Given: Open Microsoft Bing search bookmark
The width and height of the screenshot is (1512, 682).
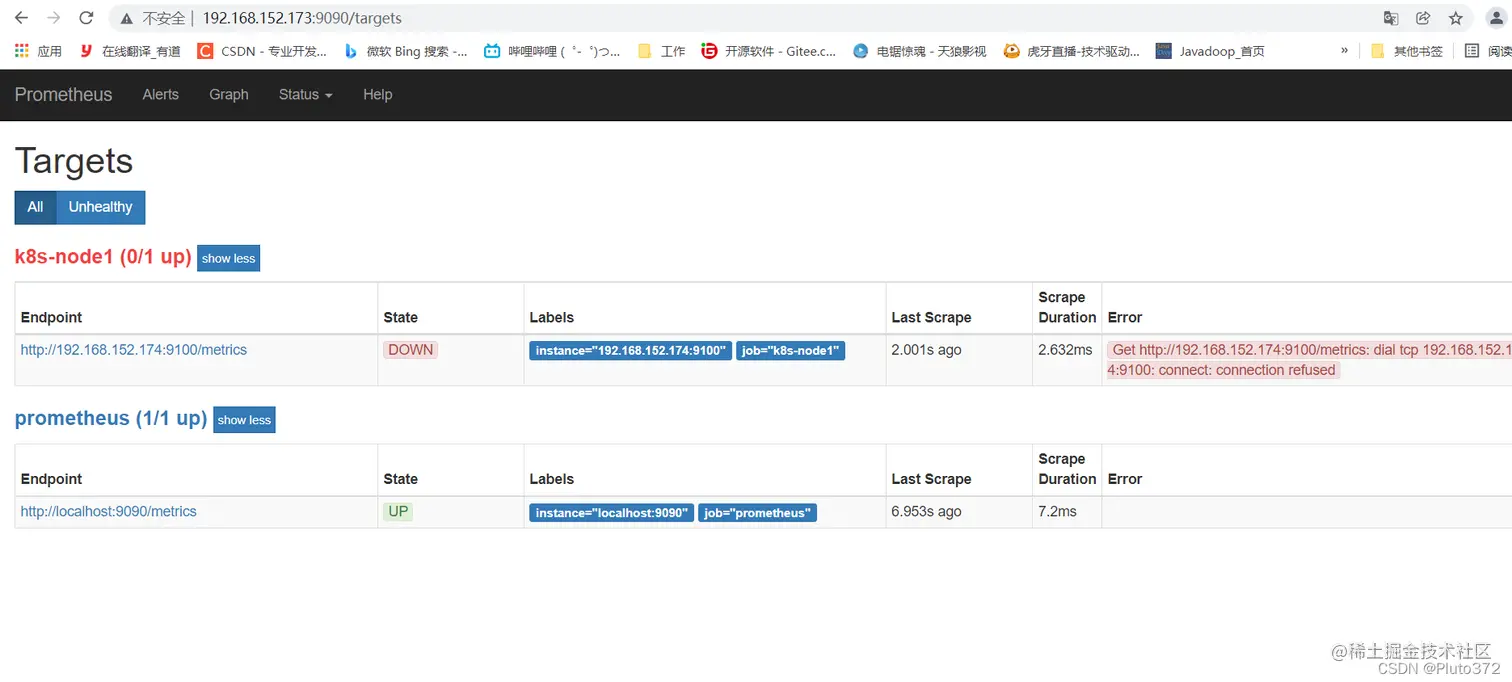Looking at the screenshot, I should pos(406,51).
